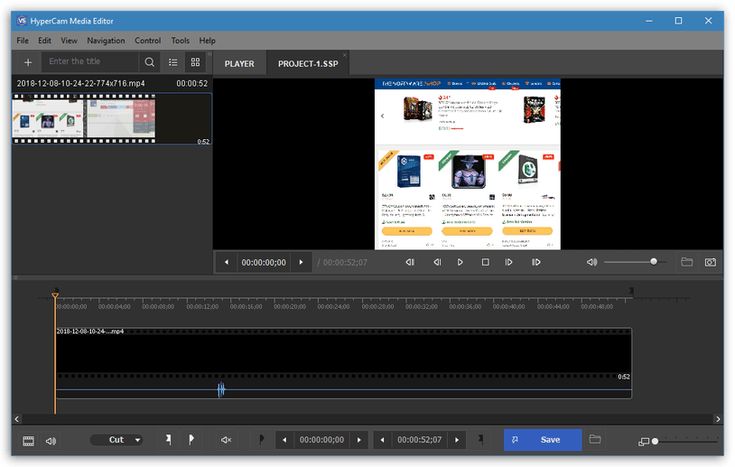Viewport: 735px width, 467px height.
Task: Decrease the selection end time
Action: click(382, 440)
